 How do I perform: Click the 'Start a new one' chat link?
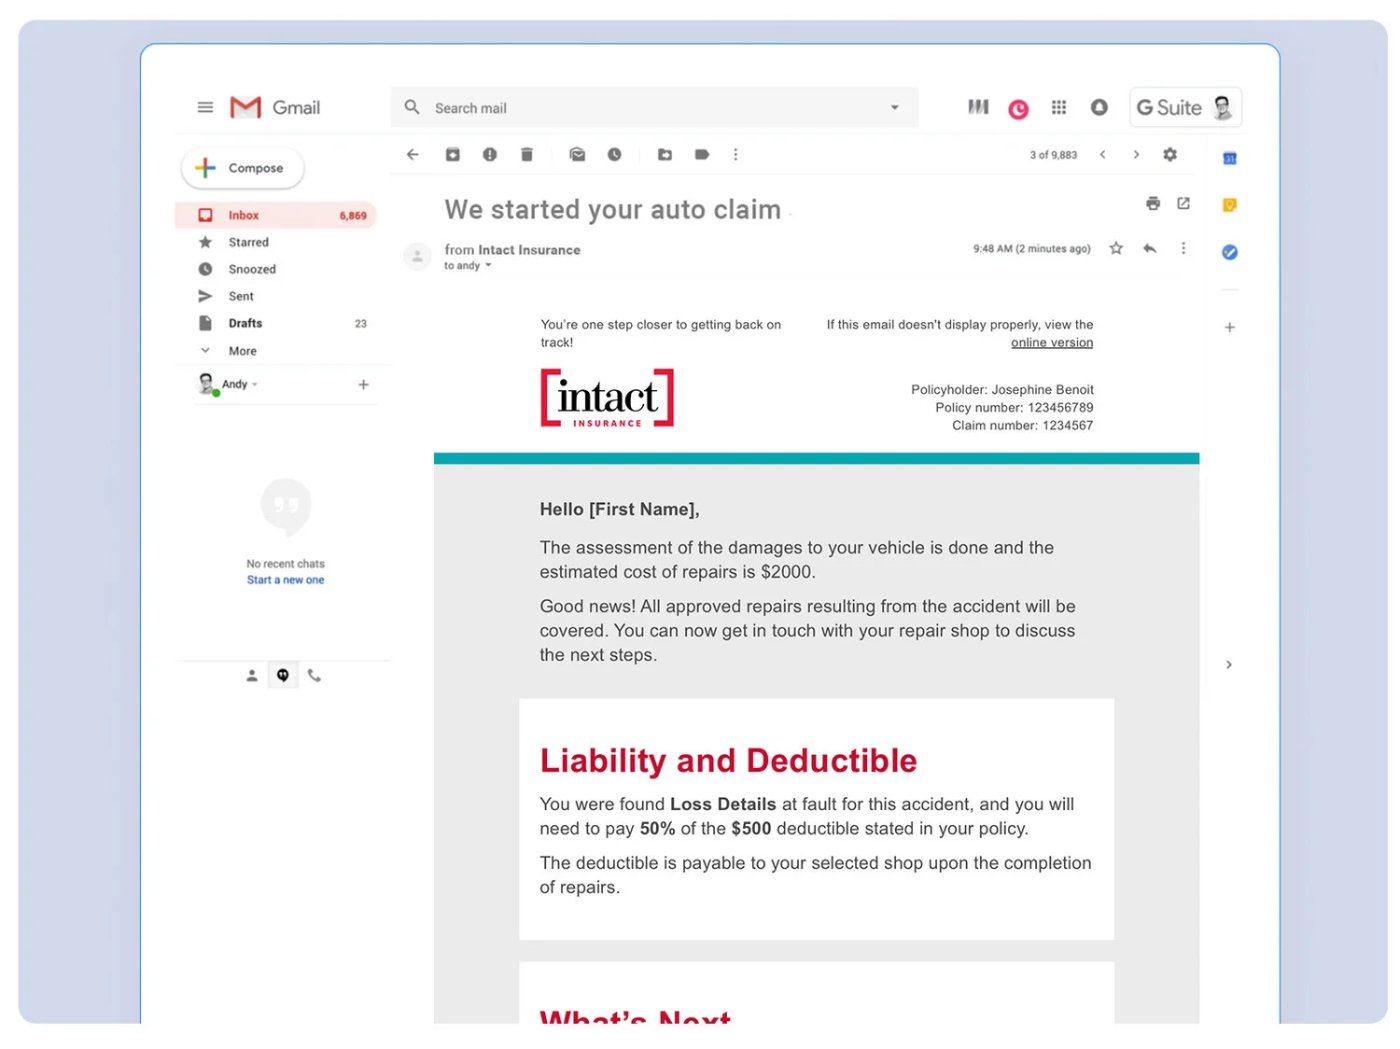tap(286, 580)
